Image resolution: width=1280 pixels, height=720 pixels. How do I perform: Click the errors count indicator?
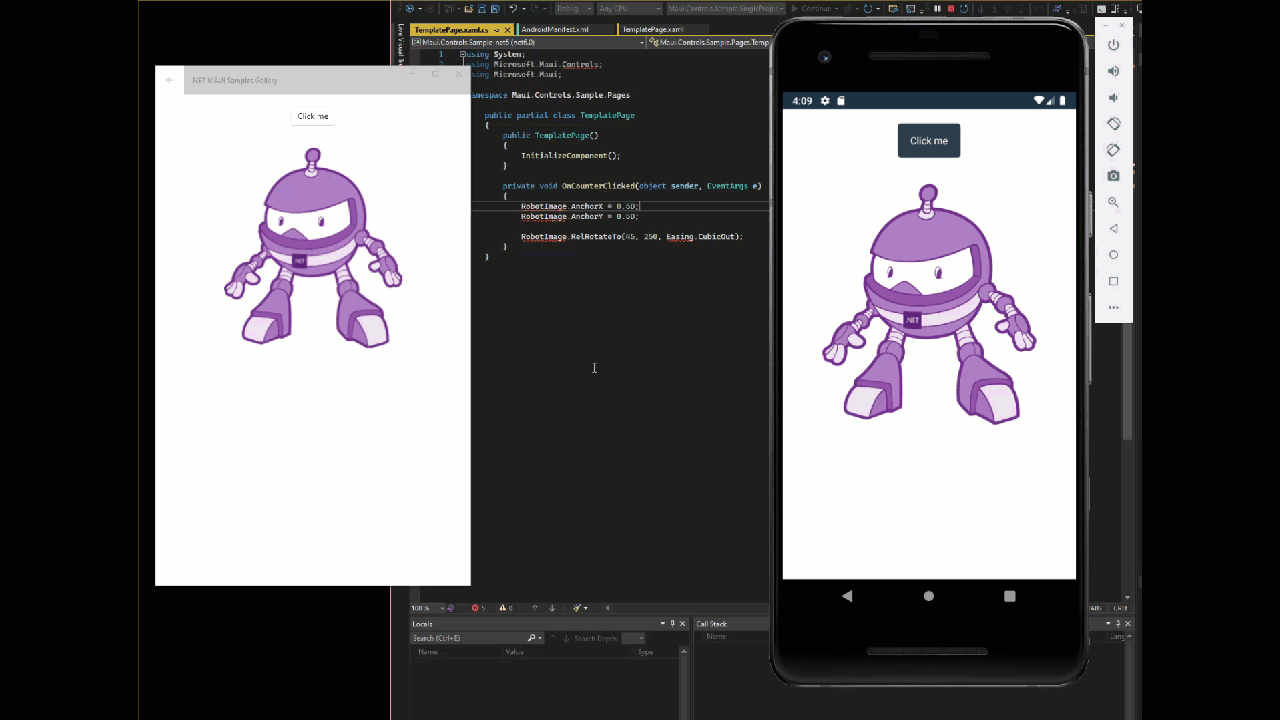click(477, 608)
